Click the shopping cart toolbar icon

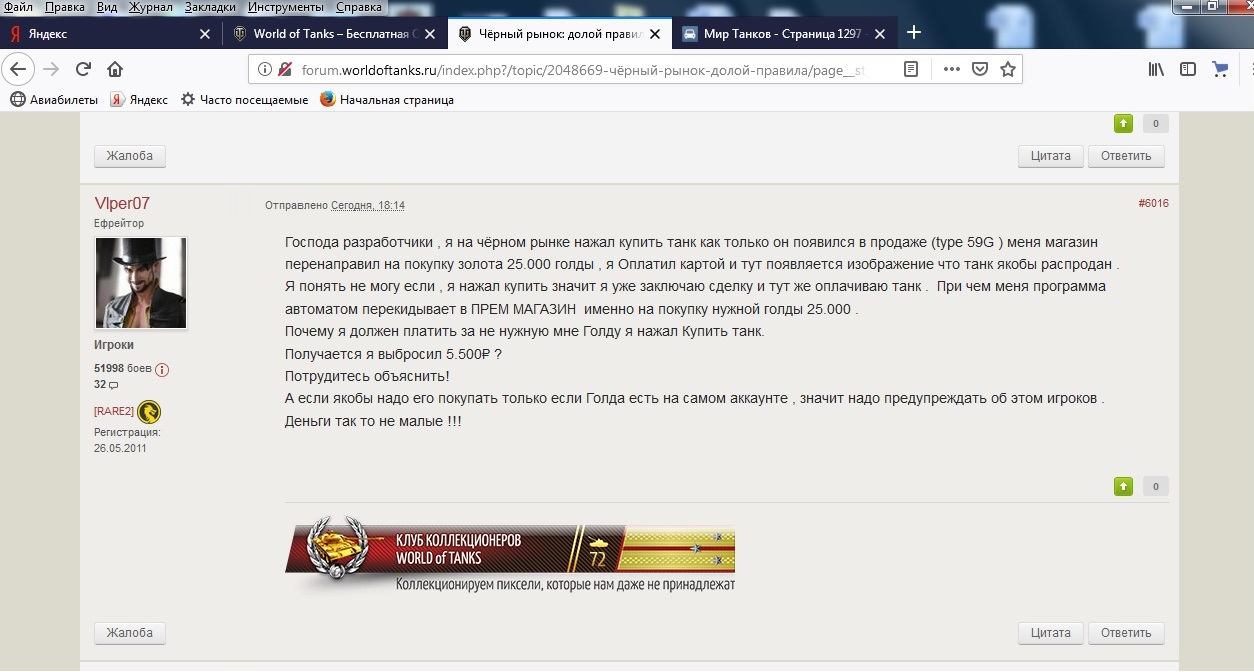coord(1220,69)
